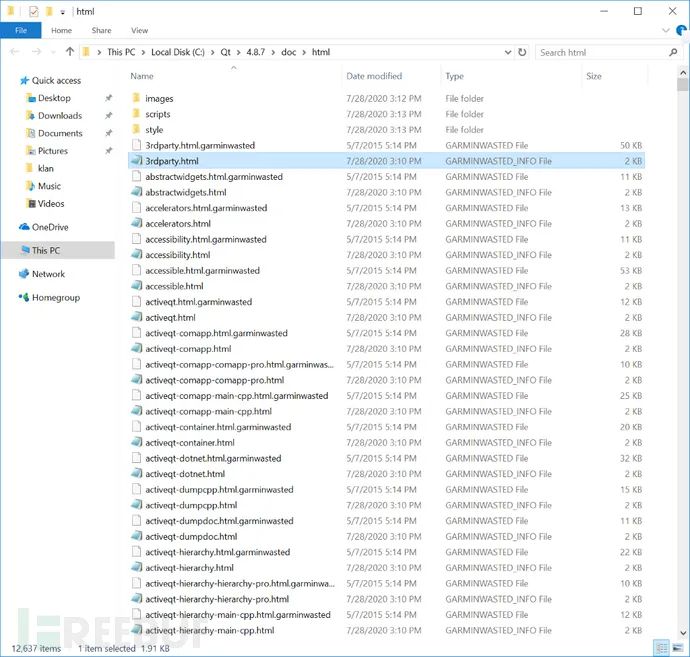Click the search magnifier icon

tap(673, 52)
